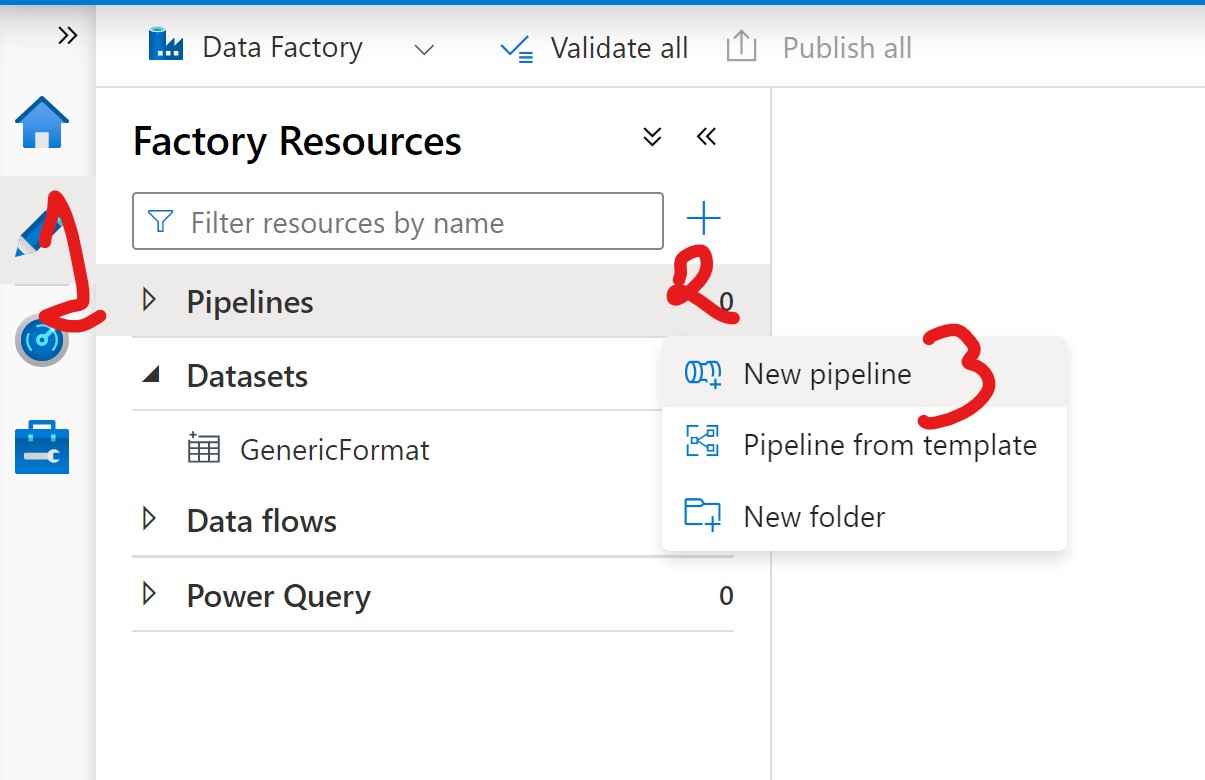Screen dimensions: 1205x780
Task: Expand the Power Query section
Action: (150, 595)
